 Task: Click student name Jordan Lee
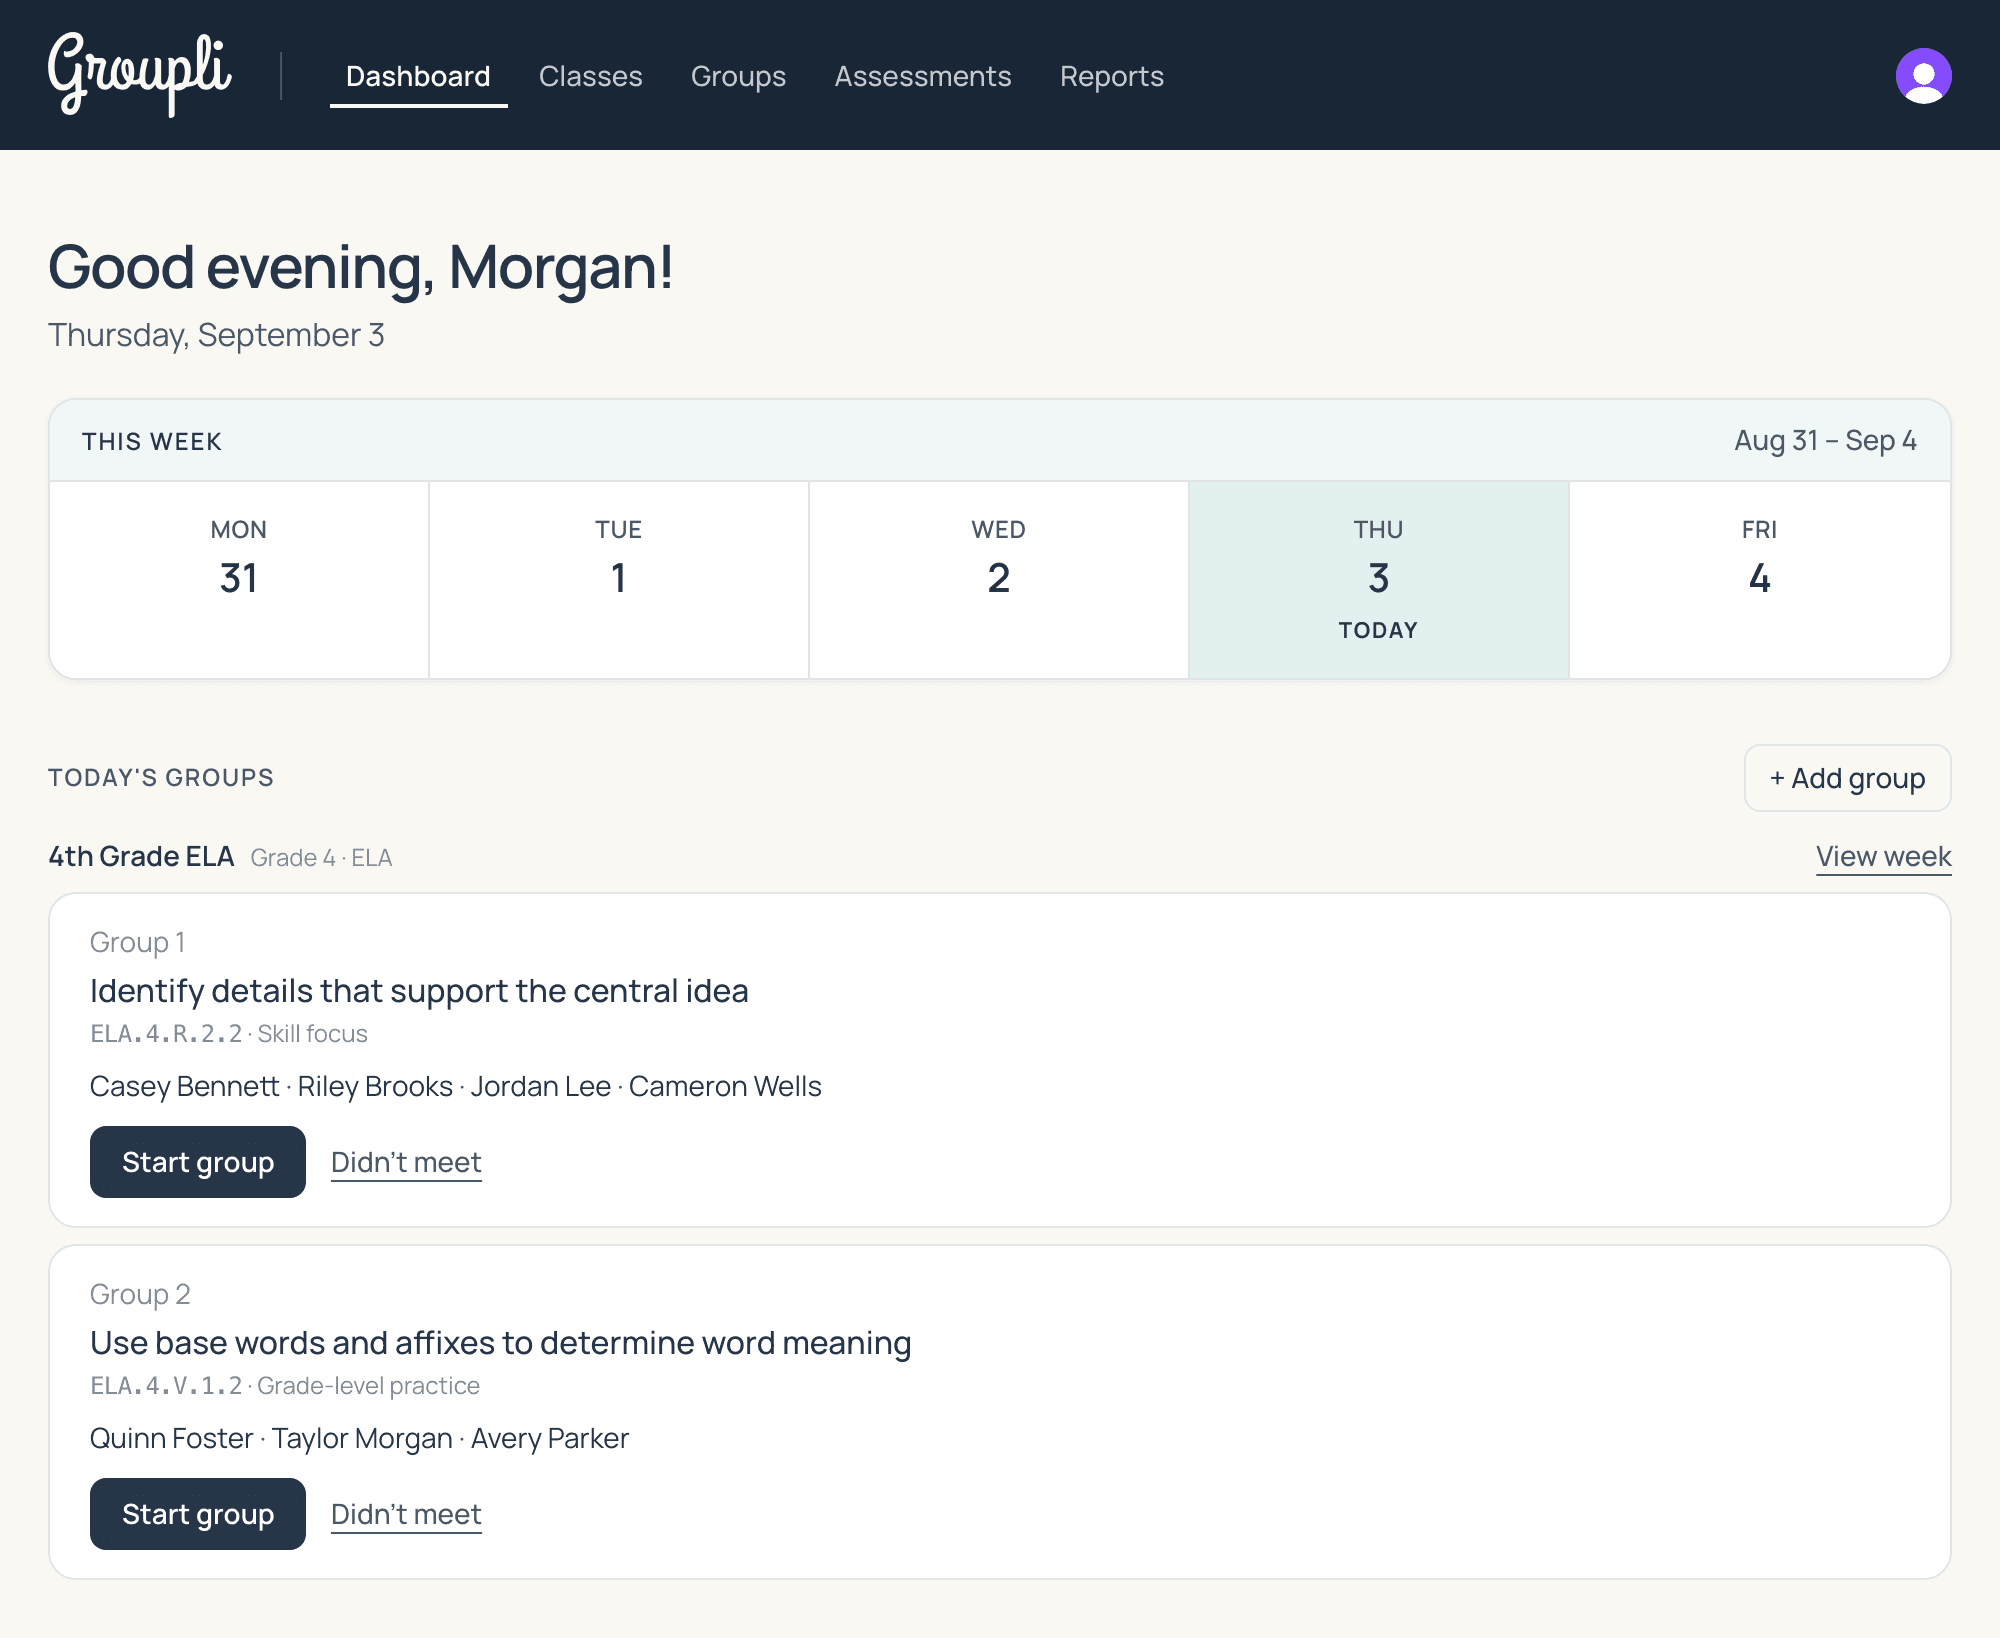pyautogui.click(x=541, y=1087)
